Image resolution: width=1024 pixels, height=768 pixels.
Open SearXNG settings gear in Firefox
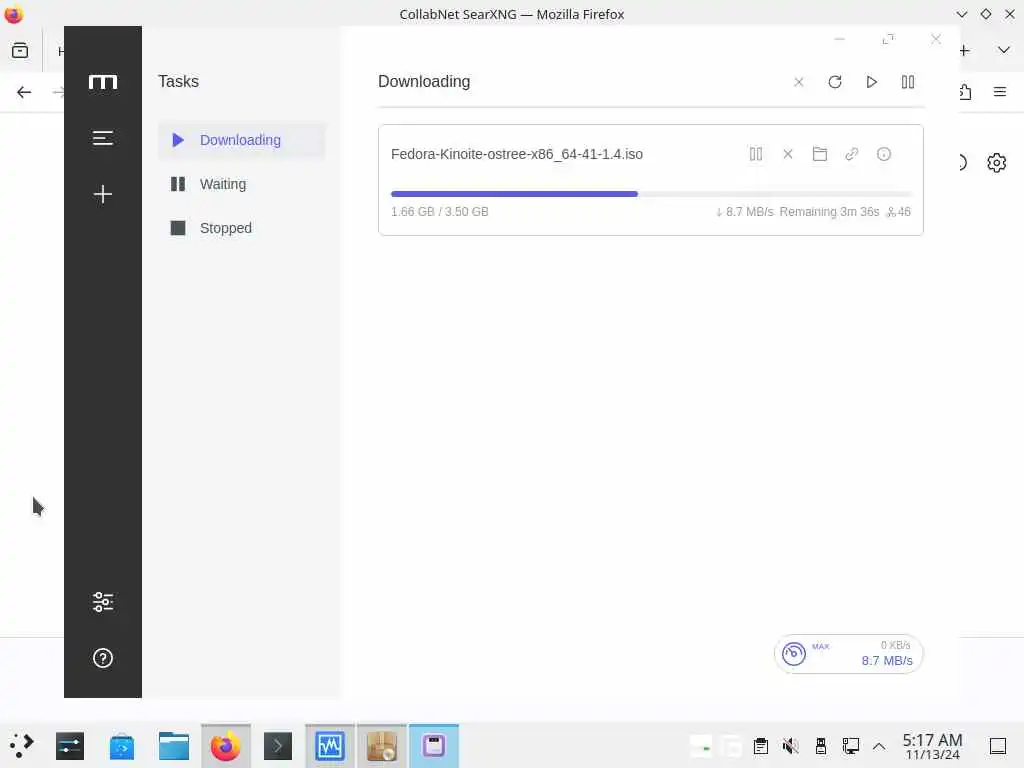996,163
